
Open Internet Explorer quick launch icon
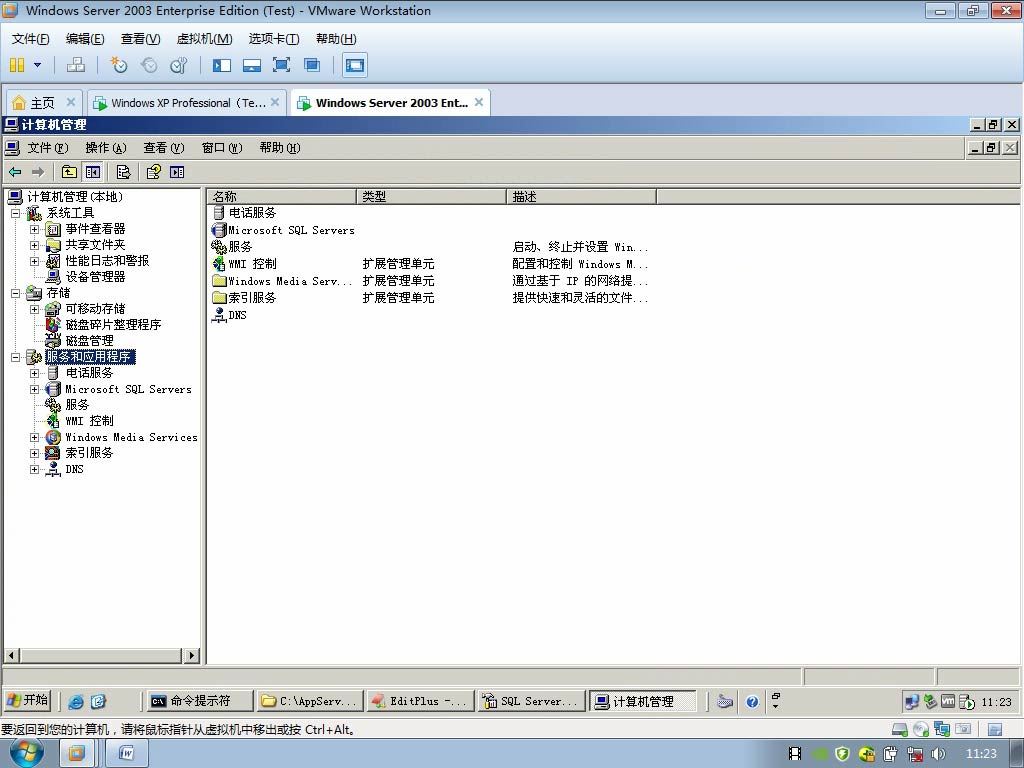(x=76, y=701)
